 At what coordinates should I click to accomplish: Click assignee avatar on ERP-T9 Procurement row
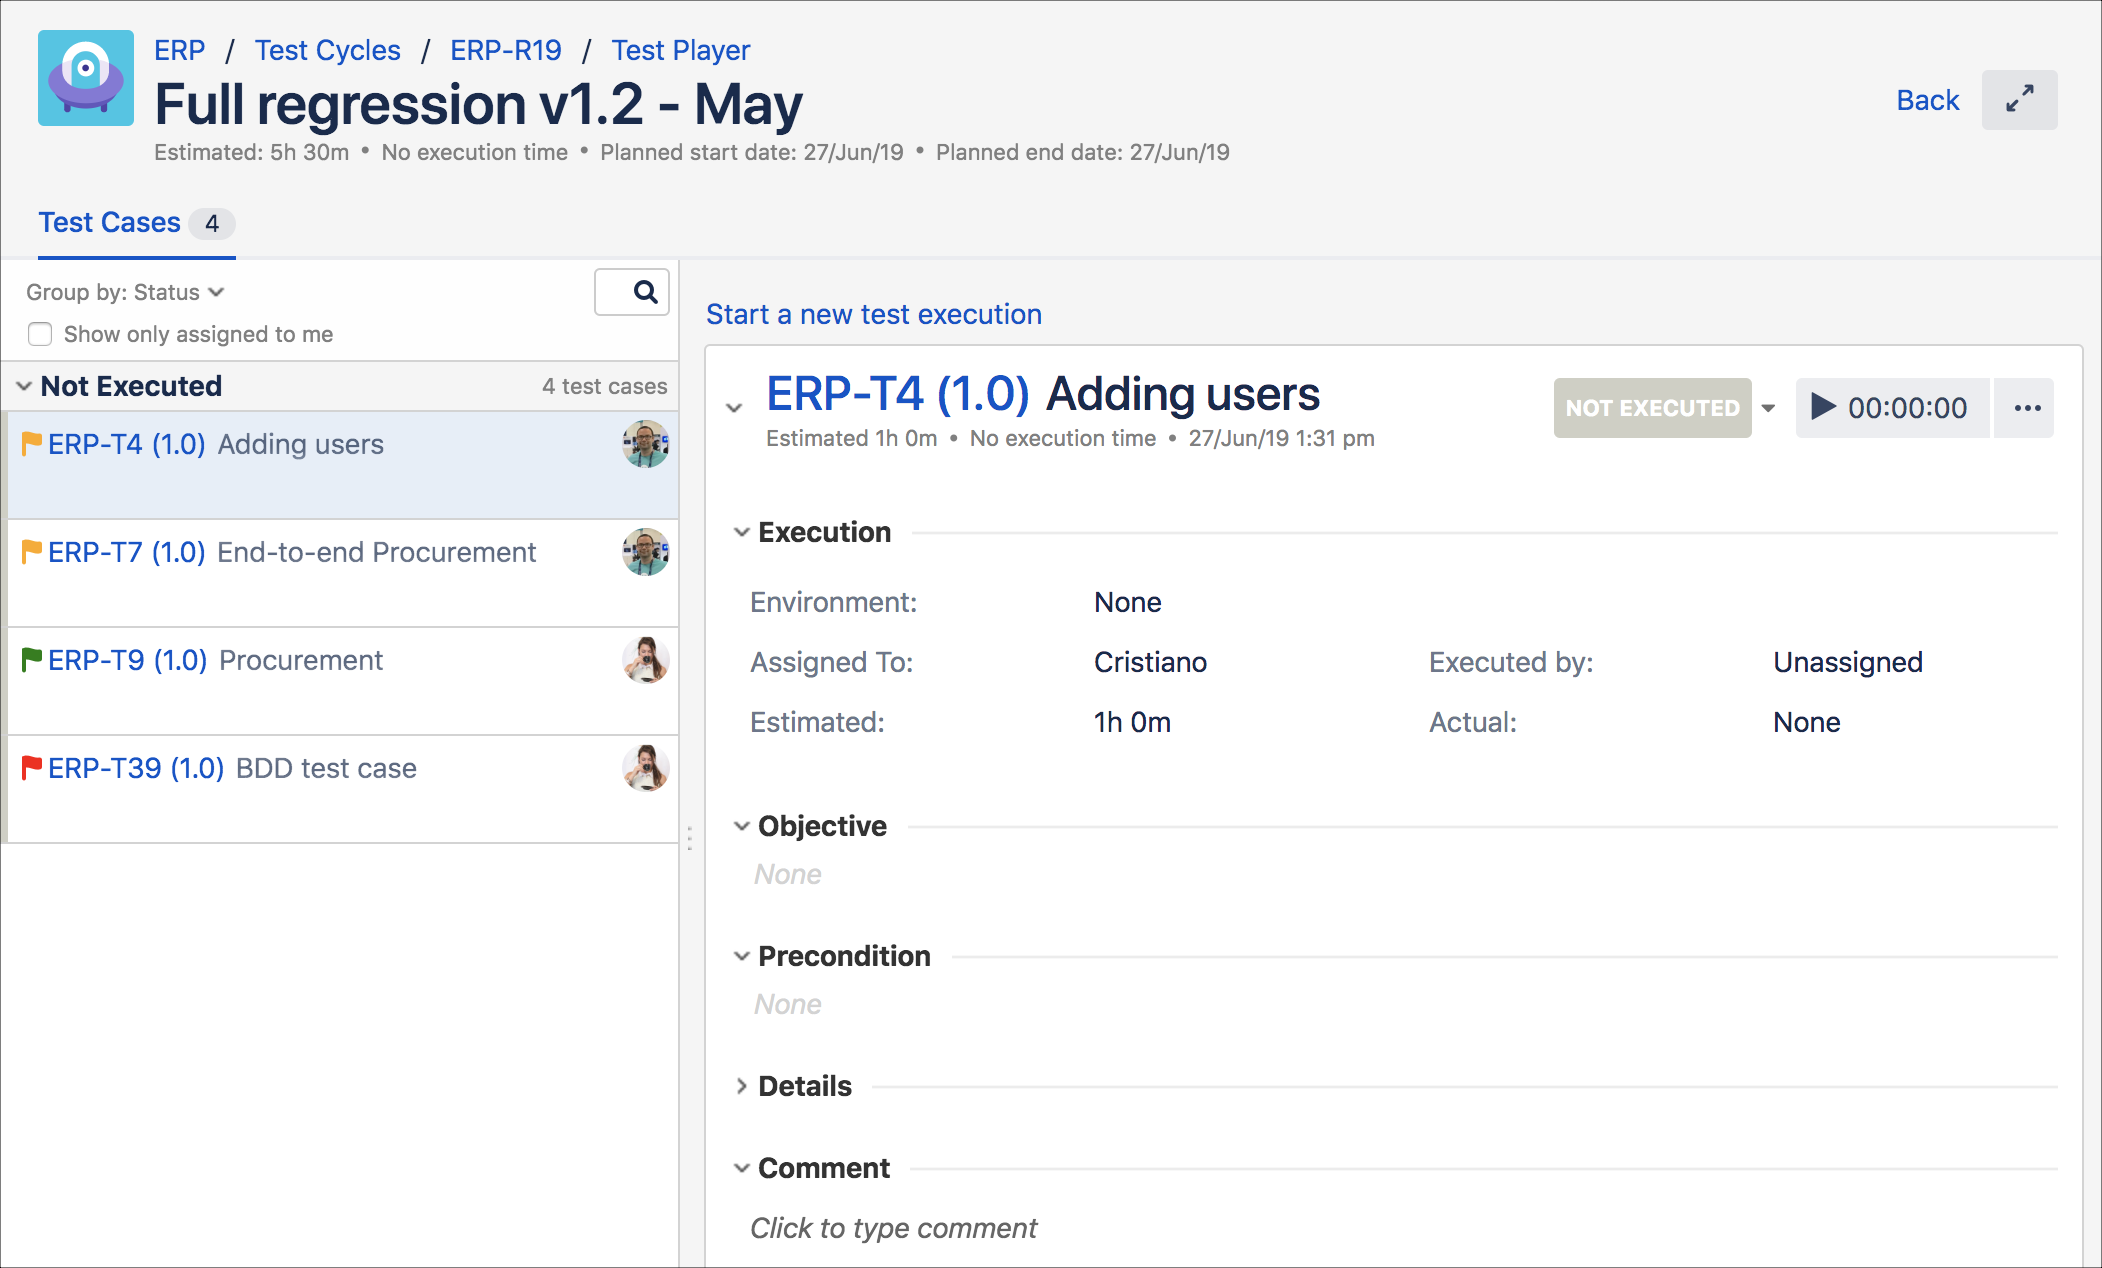pos(645,660)
